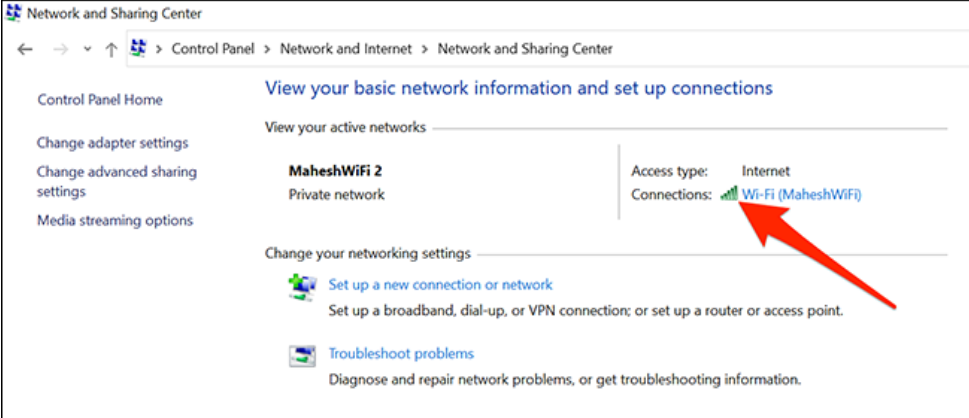The image size is (969, 418).
Task: Open the Wi-Fi (MaheshWiFi) connection link
Action: coord(802,195)
